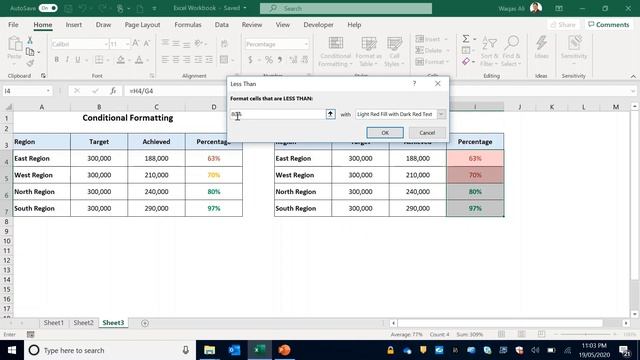The width and height of the screenshot is (640, 360).
Task: Click the Orientation text angle icon
Action: click(x=199, y=43)
